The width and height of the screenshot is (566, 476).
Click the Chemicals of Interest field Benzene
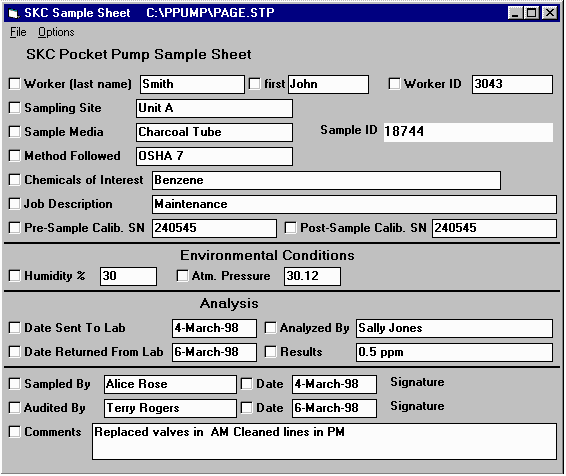[326, 180]
